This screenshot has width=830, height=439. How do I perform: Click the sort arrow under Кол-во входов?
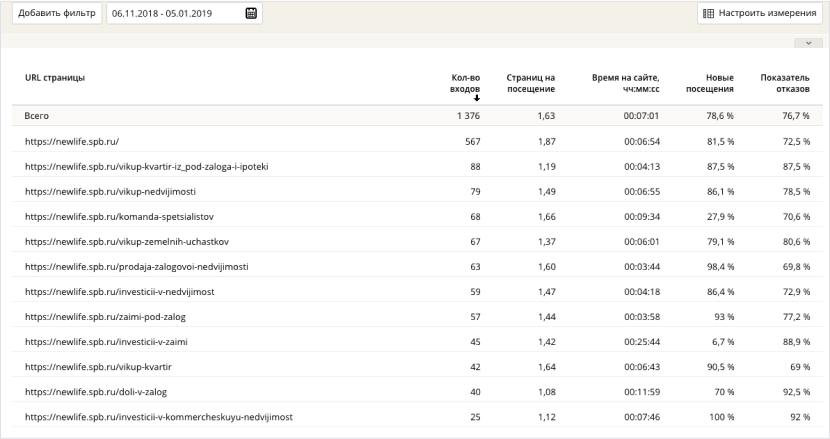pos(477,98)
